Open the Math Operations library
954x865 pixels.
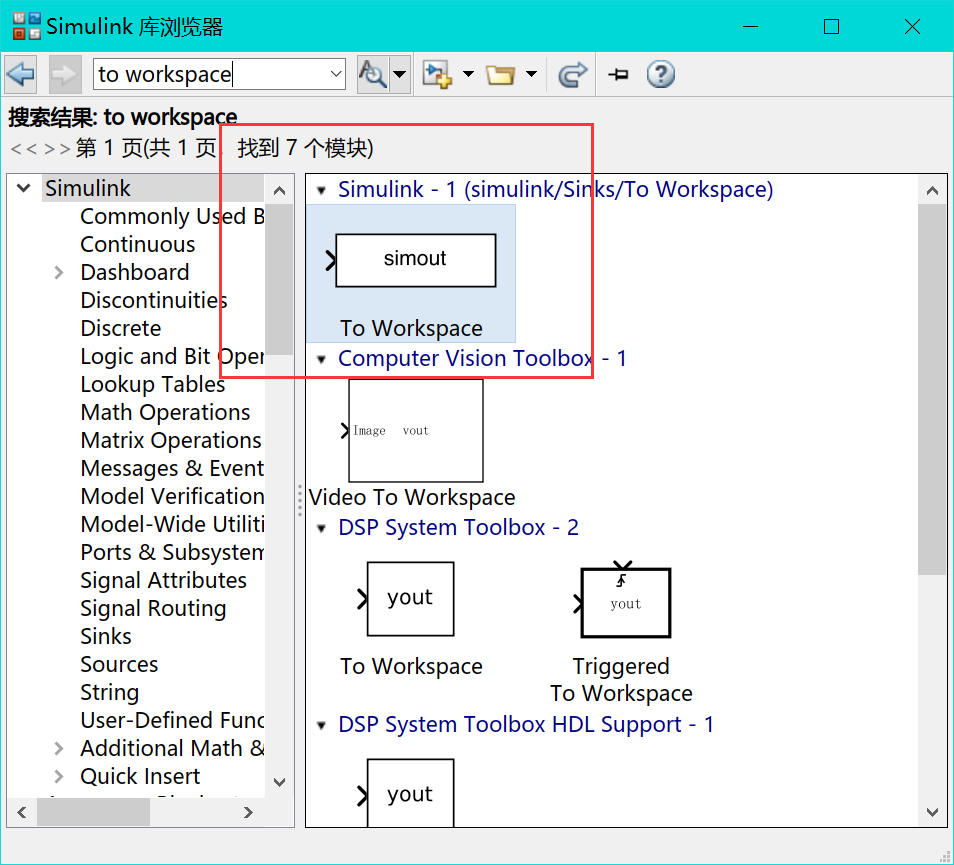165,412
